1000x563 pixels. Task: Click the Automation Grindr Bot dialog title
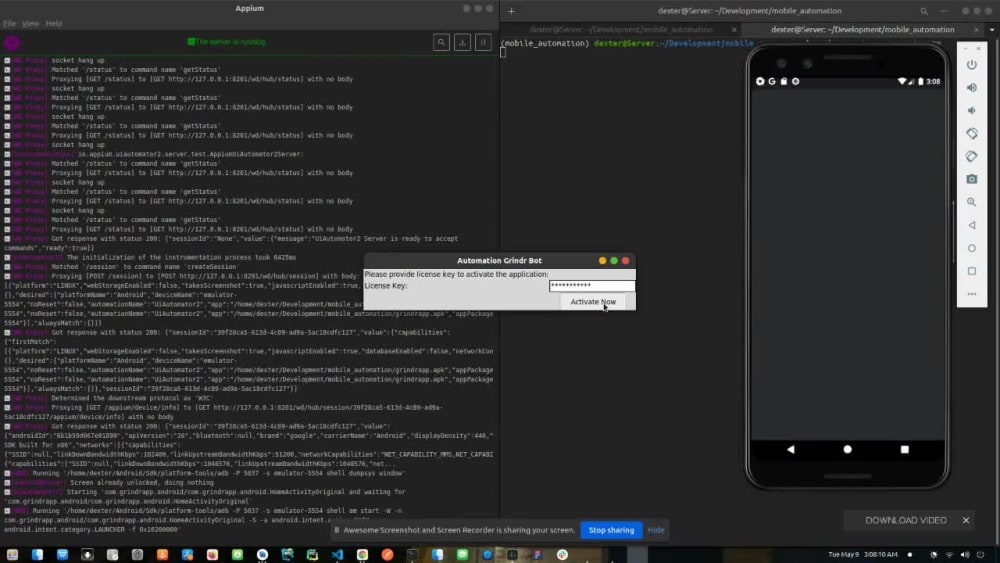click(499, 261)
